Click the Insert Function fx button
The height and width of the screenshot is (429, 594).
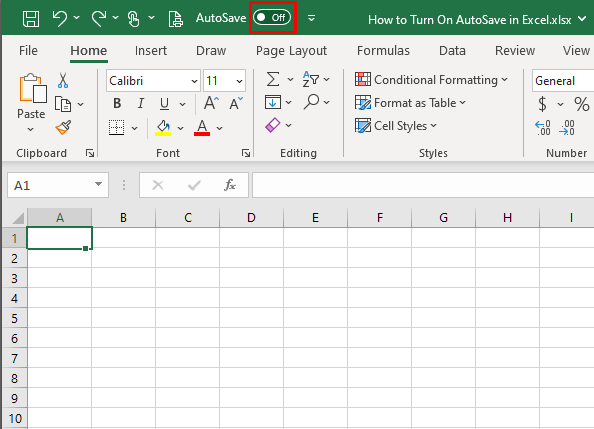point(230,185)
